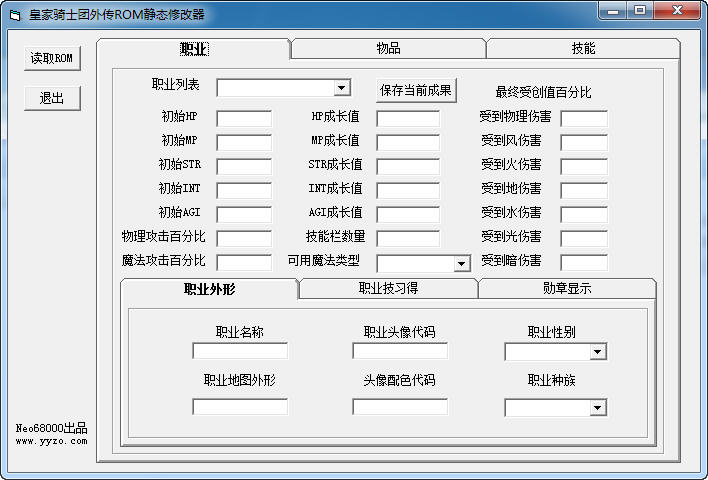Focus the HP成长值 input field
The height and width of the screenshot is (480, 708).
coord(408,118)
